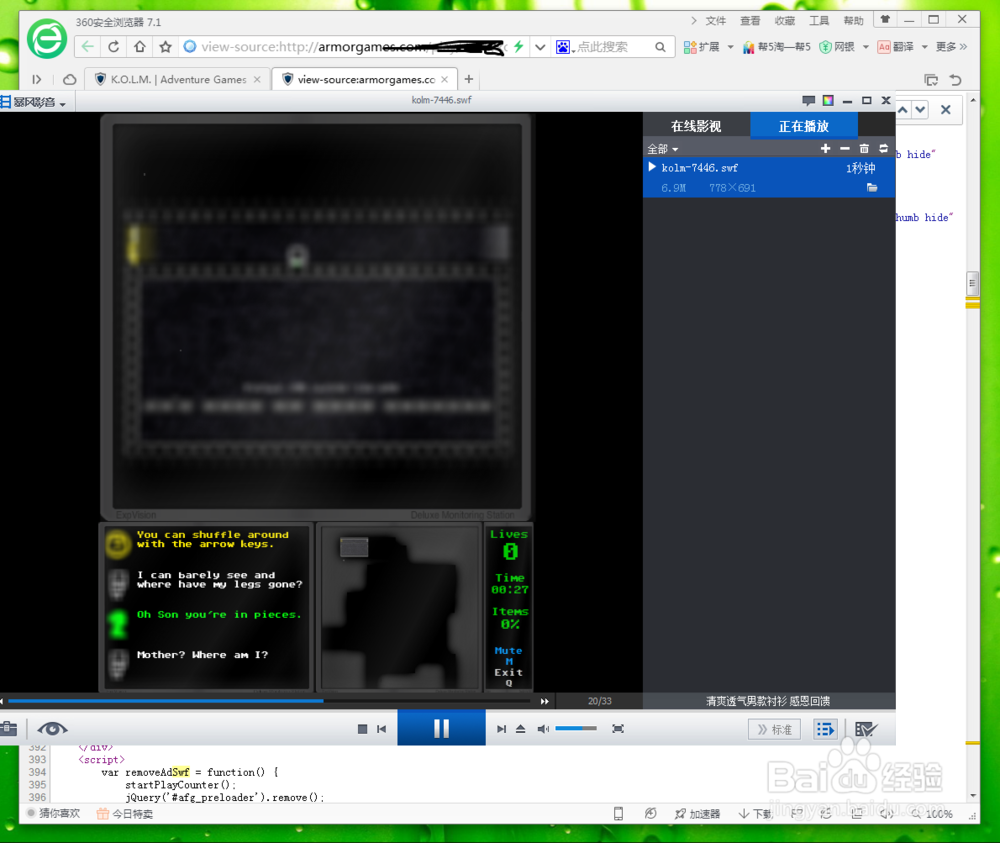Click the magnifier search icon

point(660,47)
